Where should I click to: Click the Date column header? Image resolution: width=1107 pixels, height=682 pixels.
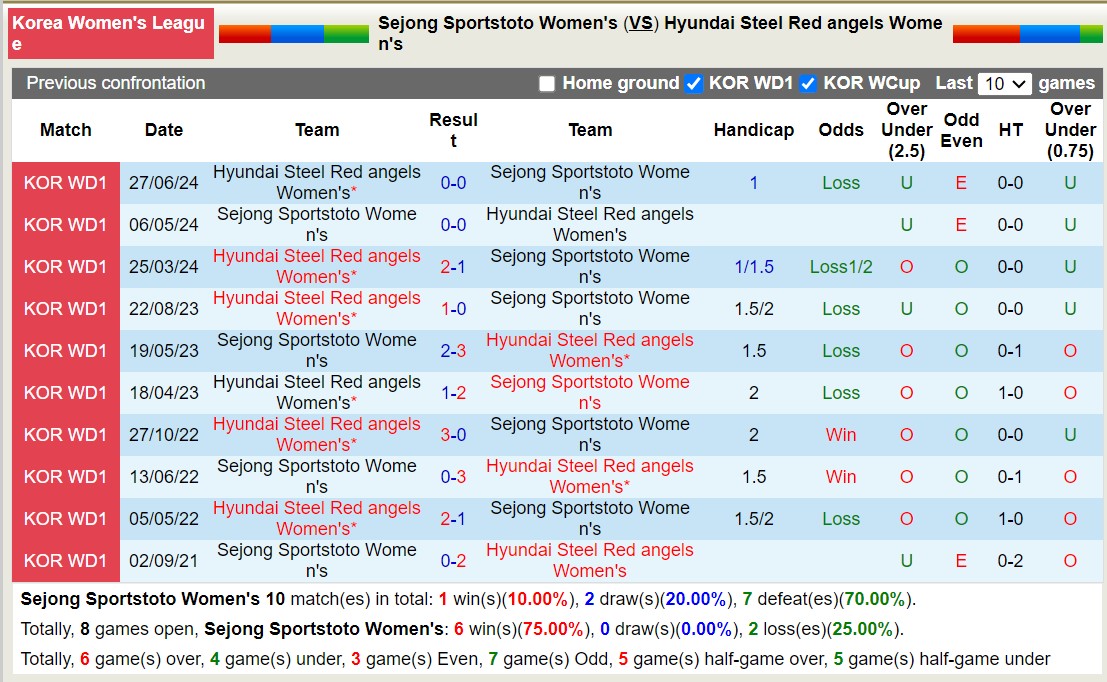coord(163,130)
